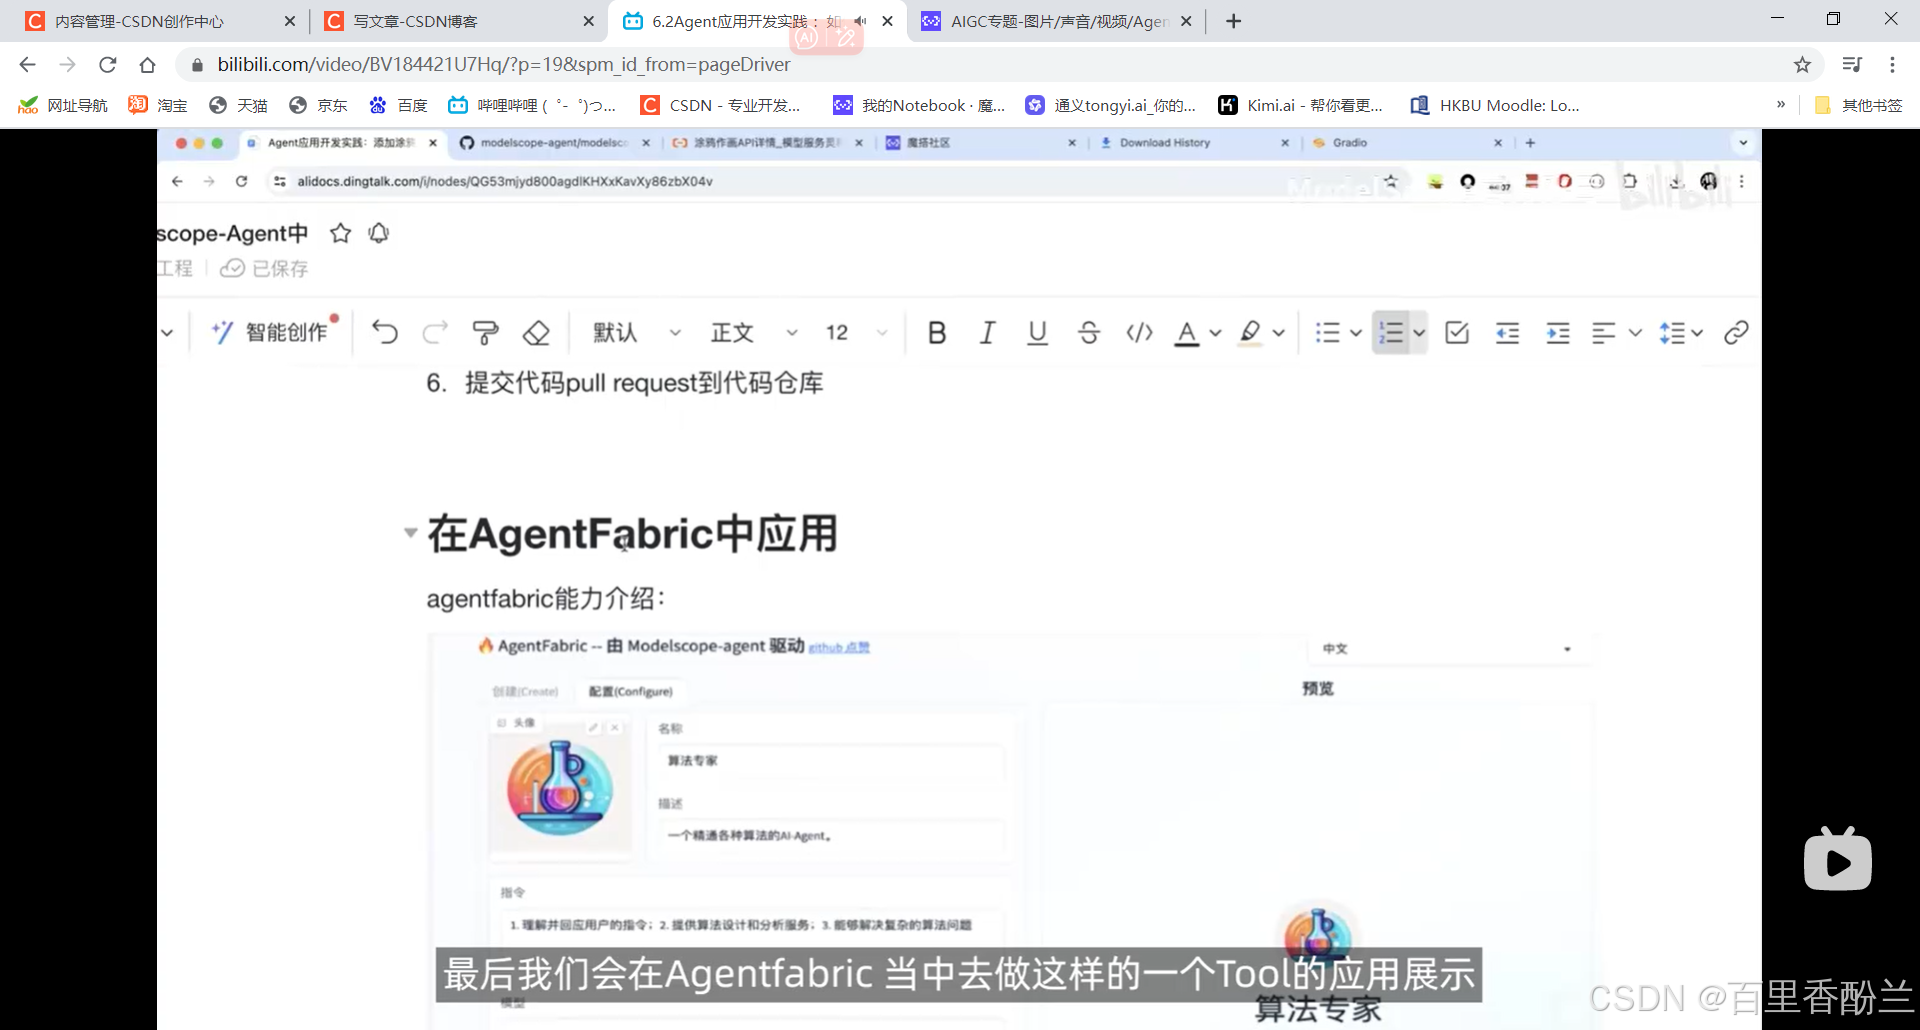Toggle underline formatting

click(x=1038, y=332)
